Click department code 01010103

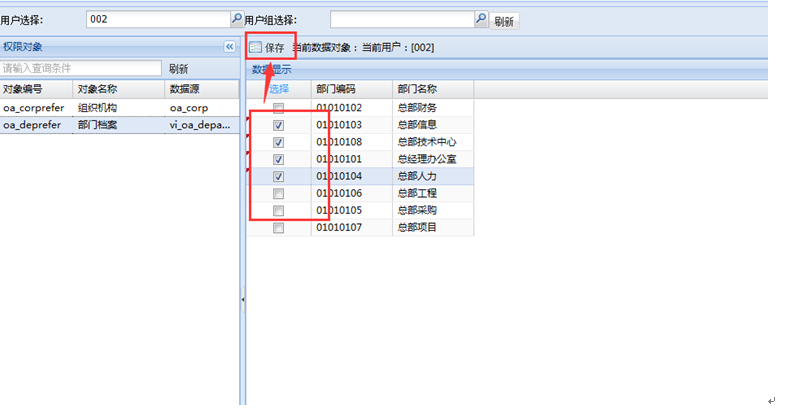pos(339,125)
